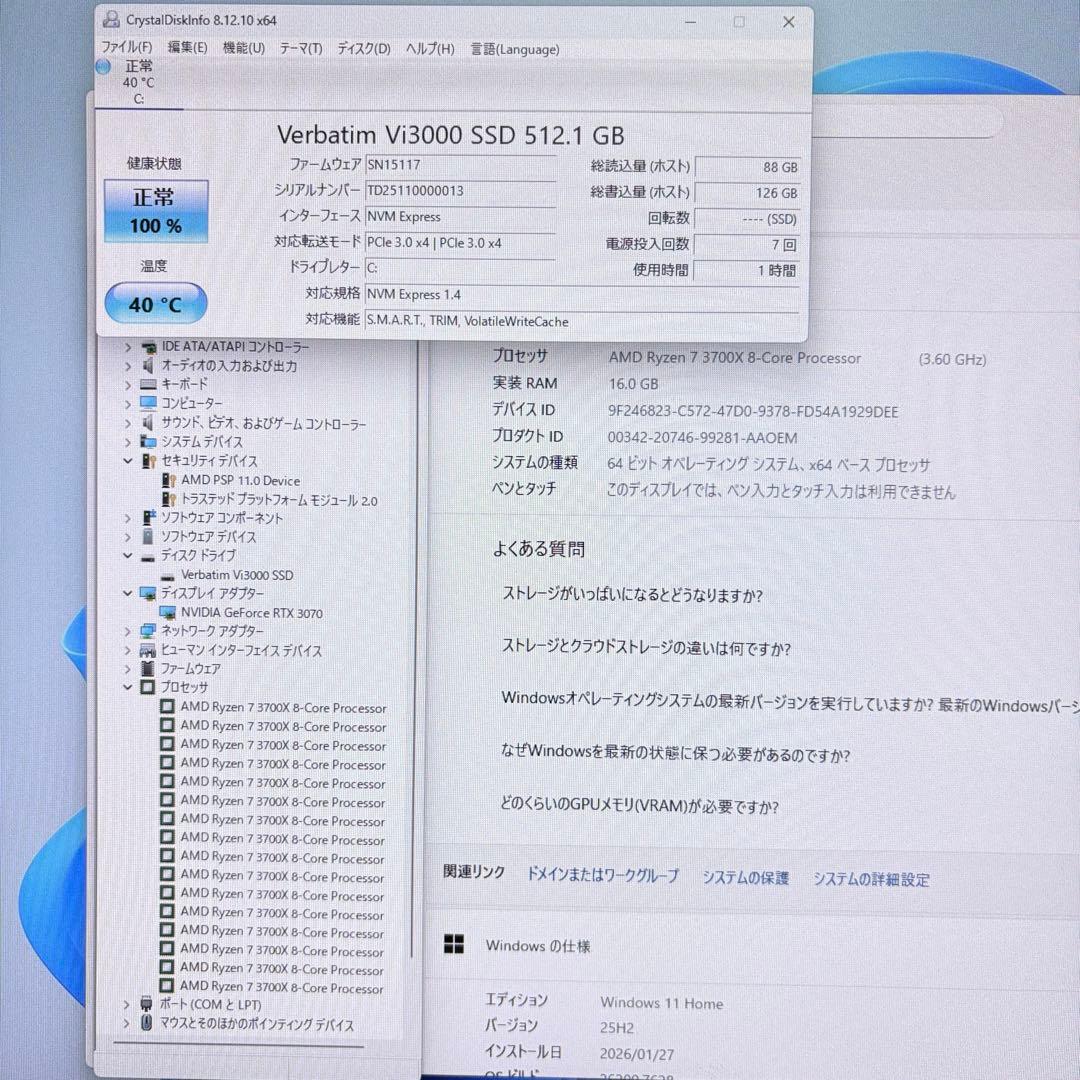The image size is (1080, 1080).
Task: Open the 機能 menu in CrystalDiskInfo
Action: [242, 48]
